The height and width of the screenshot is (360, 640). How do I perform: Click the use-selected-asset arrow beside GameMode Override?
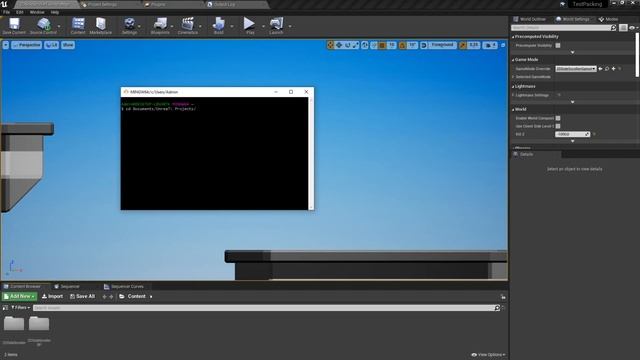600,69
